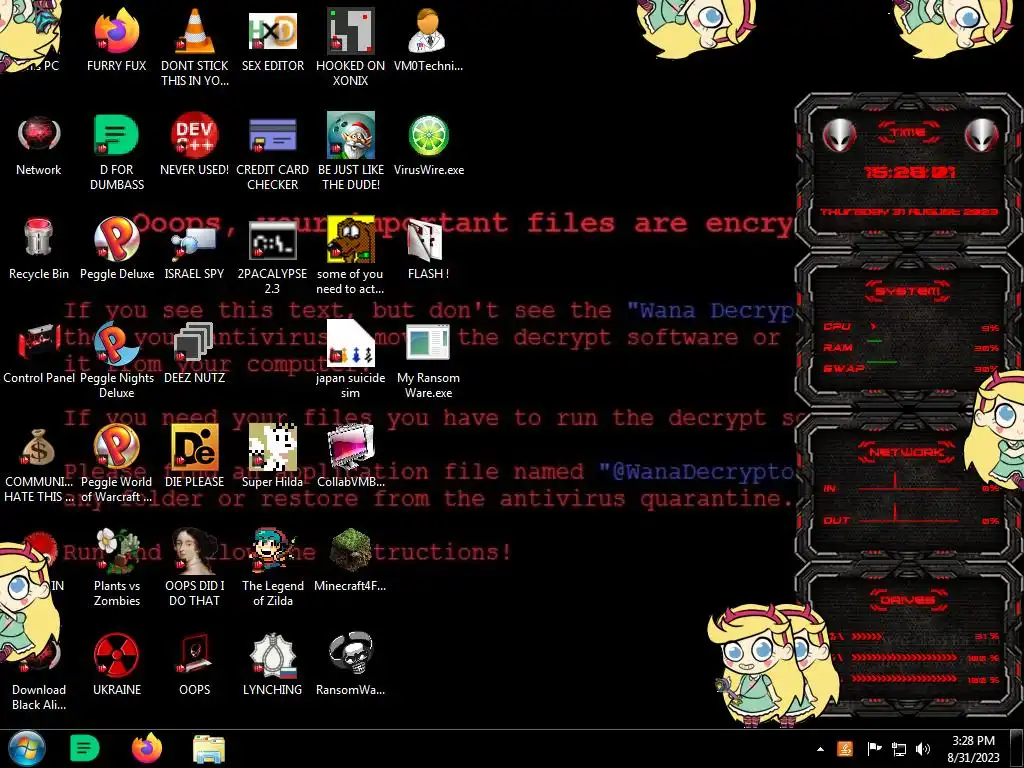Image resolution: width=1024 pixels, height=768 pixels.
Task: Open DIE PLEASE De icon
Action: tap(194, 447)
